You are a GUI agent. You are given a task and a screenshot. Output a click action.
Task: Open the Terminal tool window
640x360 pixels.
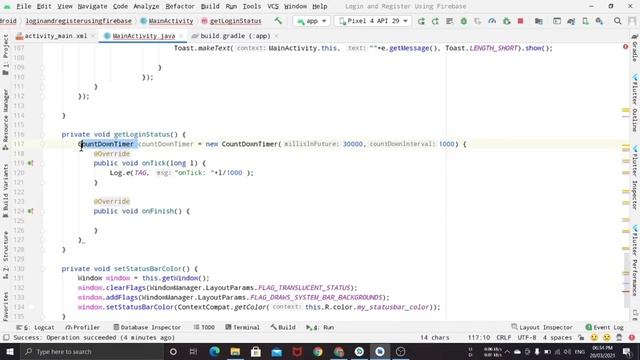(242, 327)
